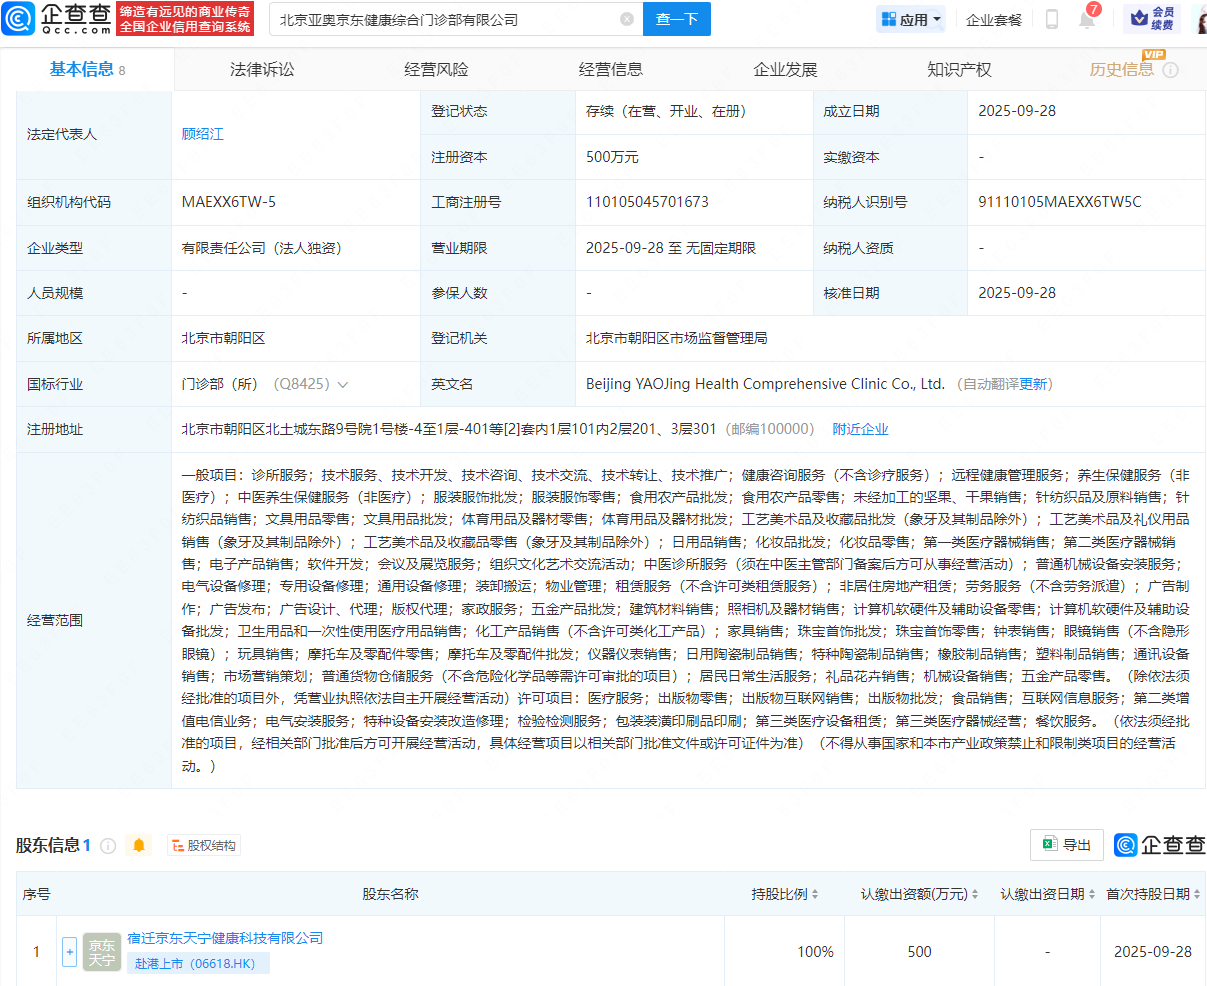Expand shareholder row with the plus icon
This screenshot has height=986, width=1207.
[70, 952]
